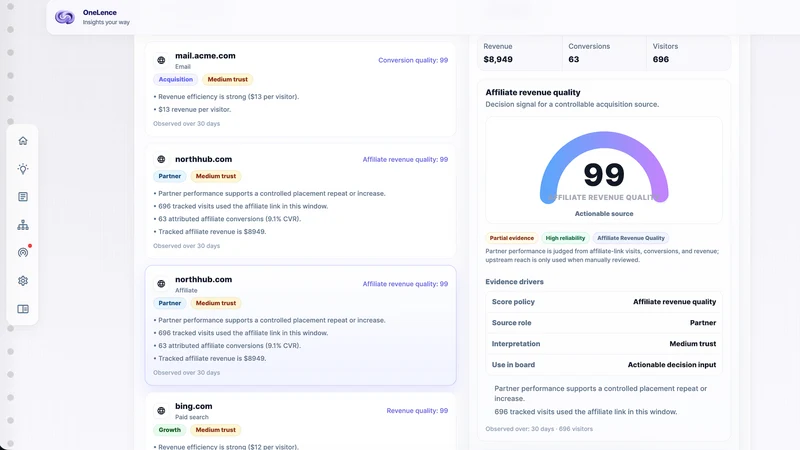This screenshot has height=450, width=800.
Task: Click the Email label under mail.acme.com
Action: tap(183, 67)
